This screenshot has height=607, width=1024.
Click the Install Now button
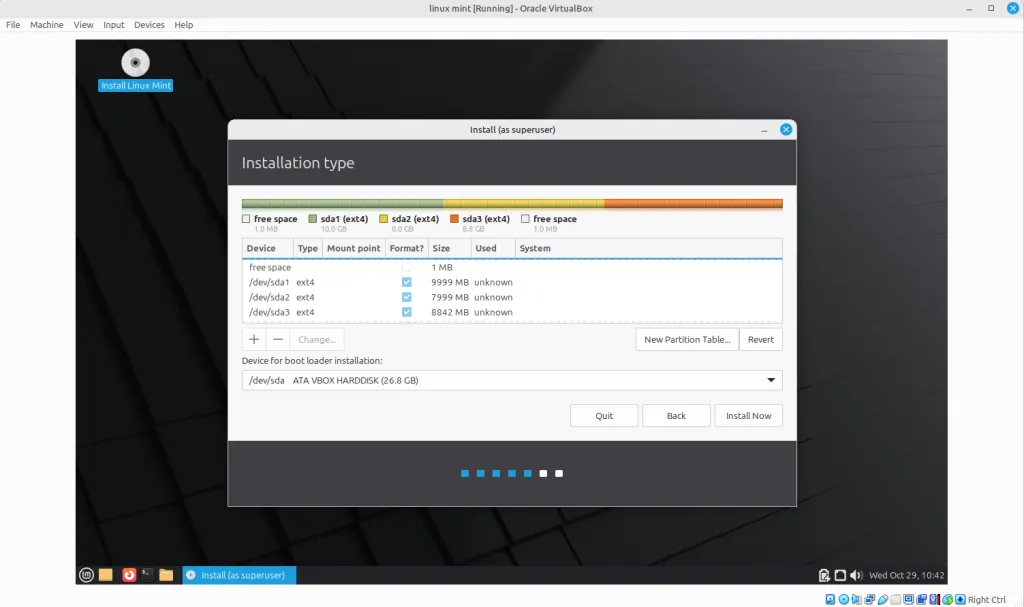[748, 416]
